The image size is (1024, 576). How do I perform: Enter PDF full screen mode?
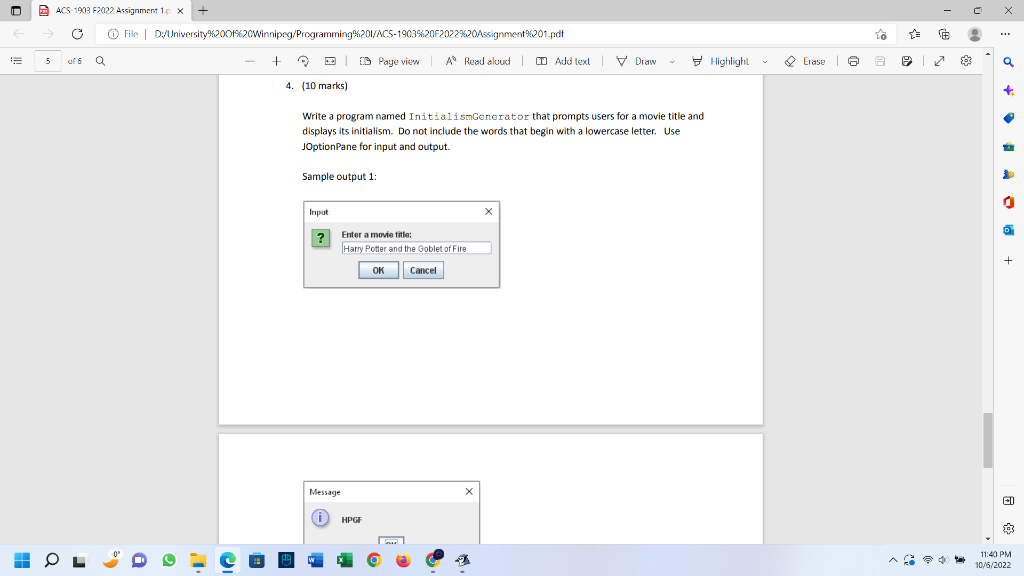[937, 61]
